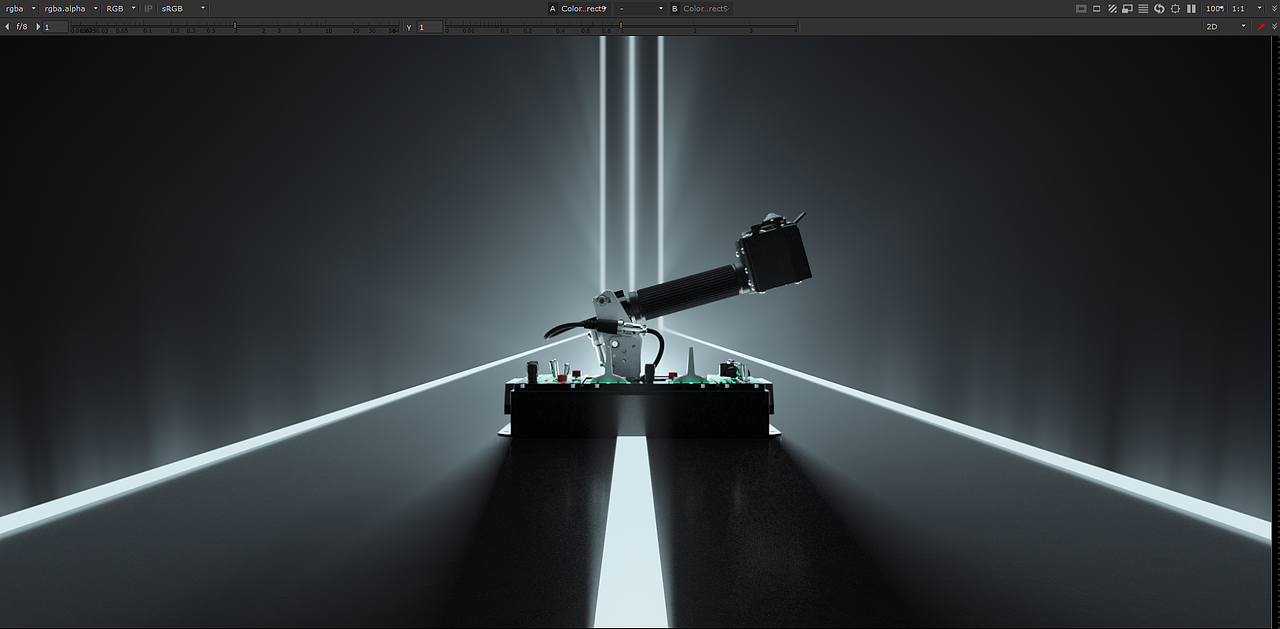This screenshot has height=629, width=1280.
Task: Click the gain value input field
Action: (55, 27)
